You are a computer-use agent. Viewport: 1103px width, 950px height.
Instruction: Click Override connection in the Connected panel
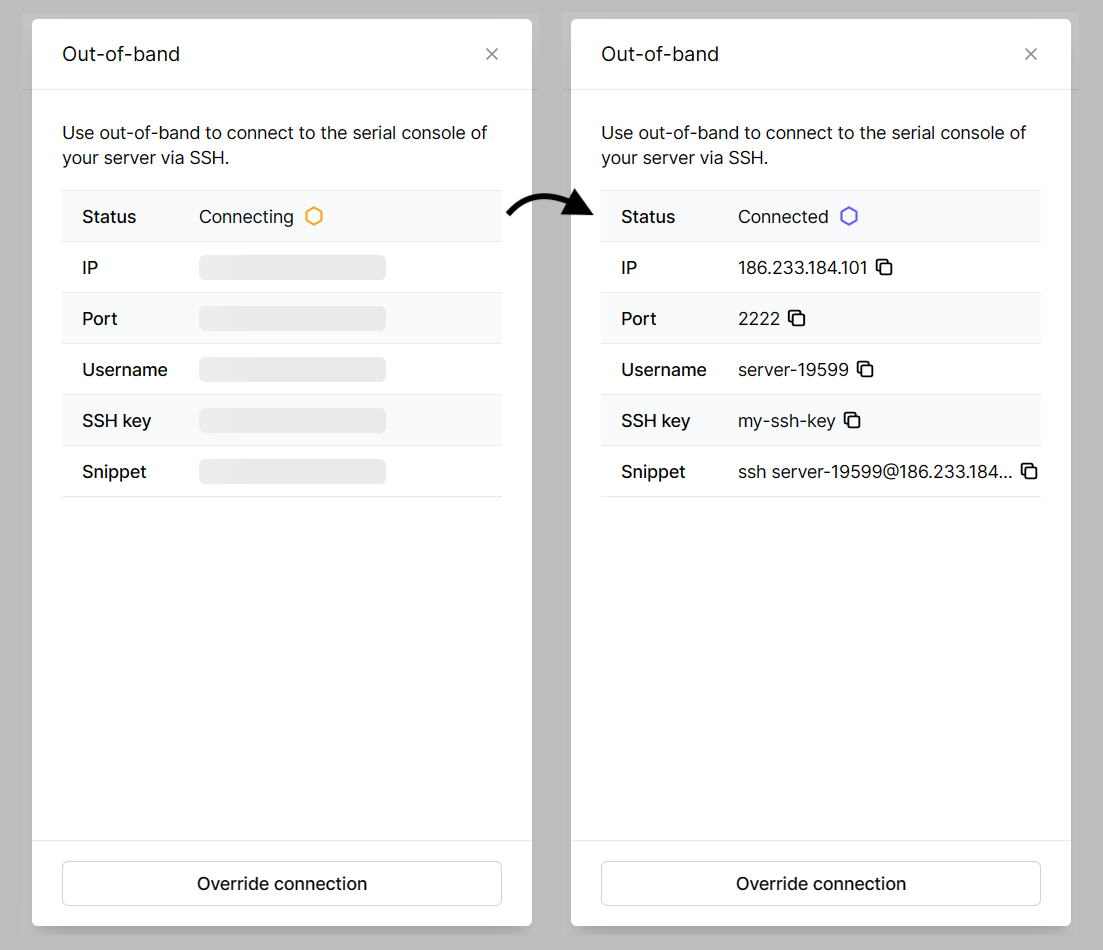pyautogui.click(x=820, y=883)
